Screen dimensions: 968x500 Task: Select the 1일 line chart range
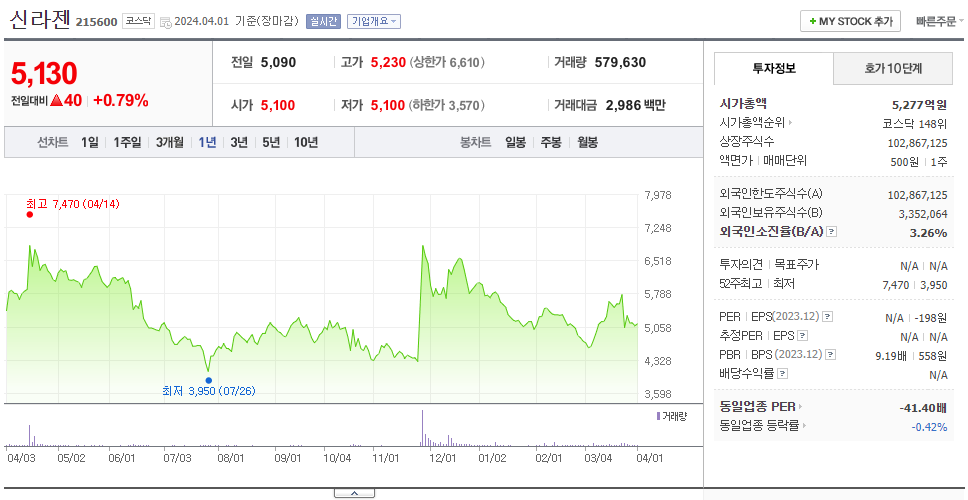pos(90,143)
